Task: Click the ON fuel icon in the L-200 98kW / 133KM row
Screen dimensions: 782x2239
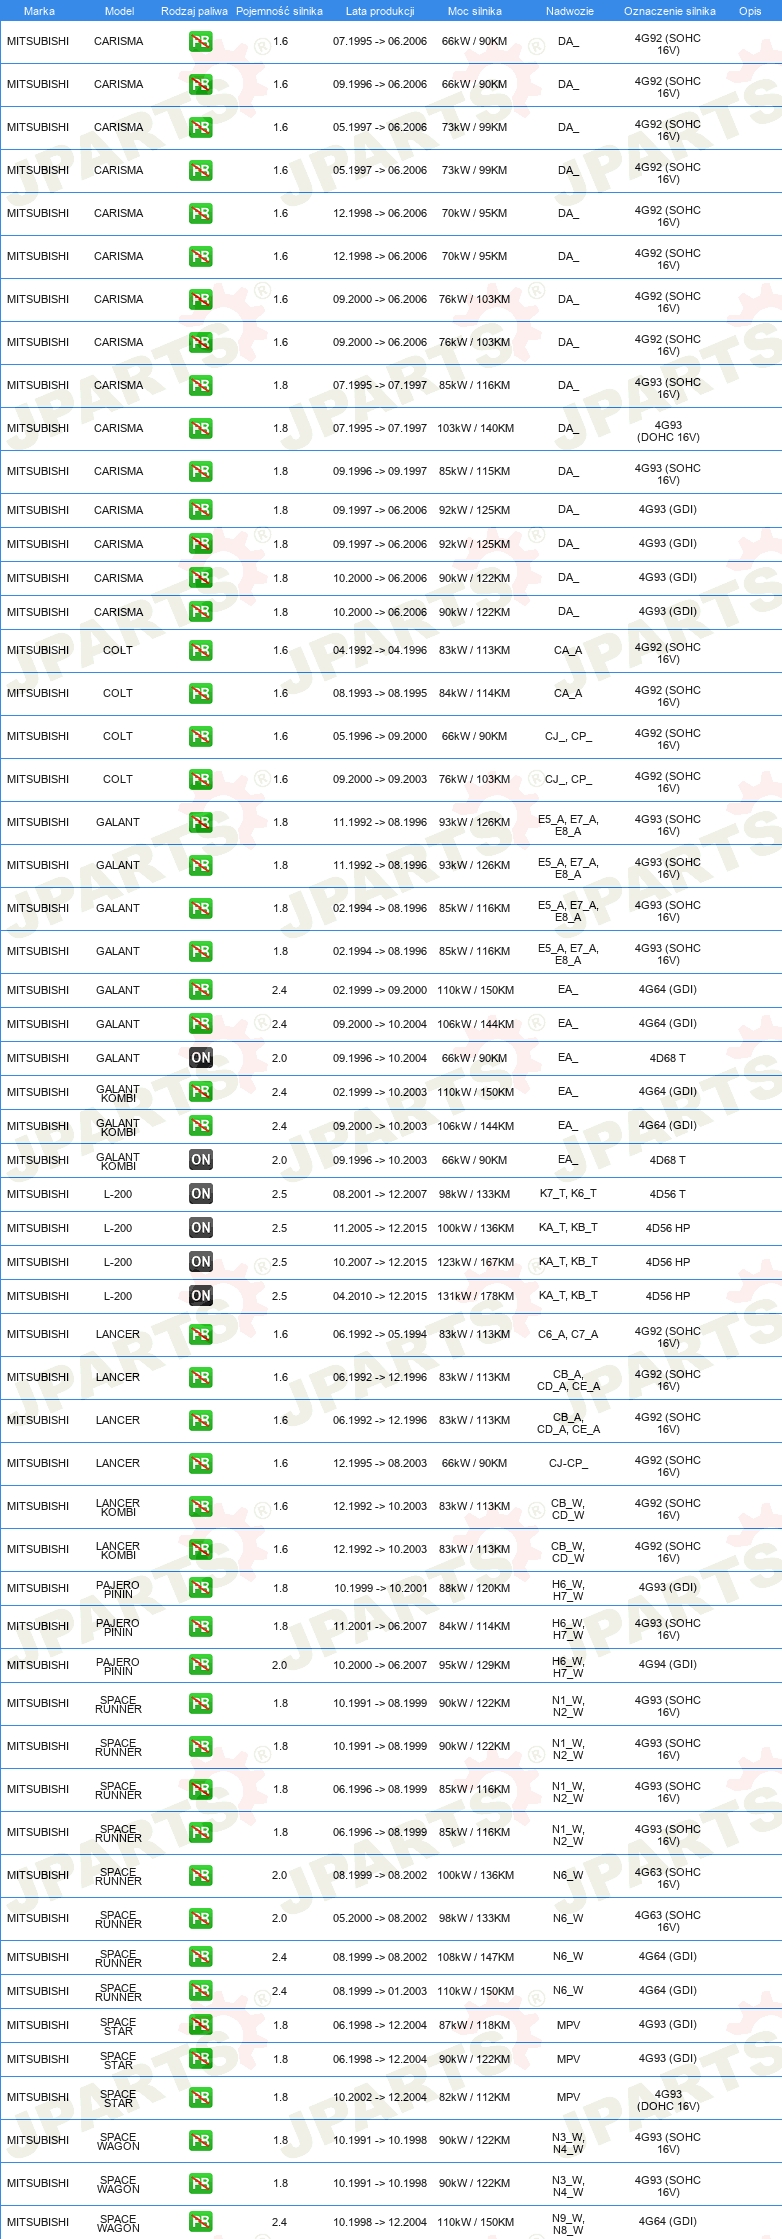Action: pyautogui.click(x=201, y=1194)
